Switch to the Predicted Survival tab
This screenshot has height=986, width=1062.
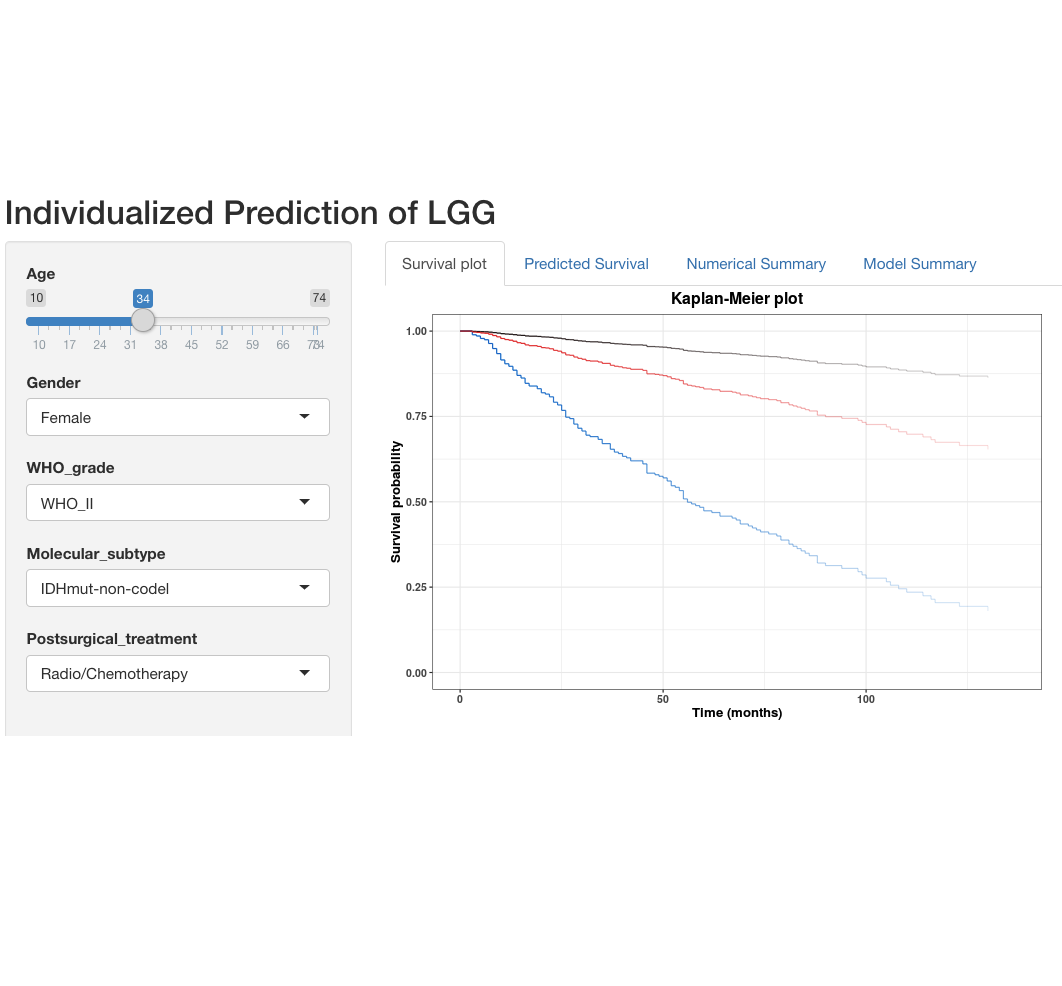pyautogui.click(x=586, y=264)
